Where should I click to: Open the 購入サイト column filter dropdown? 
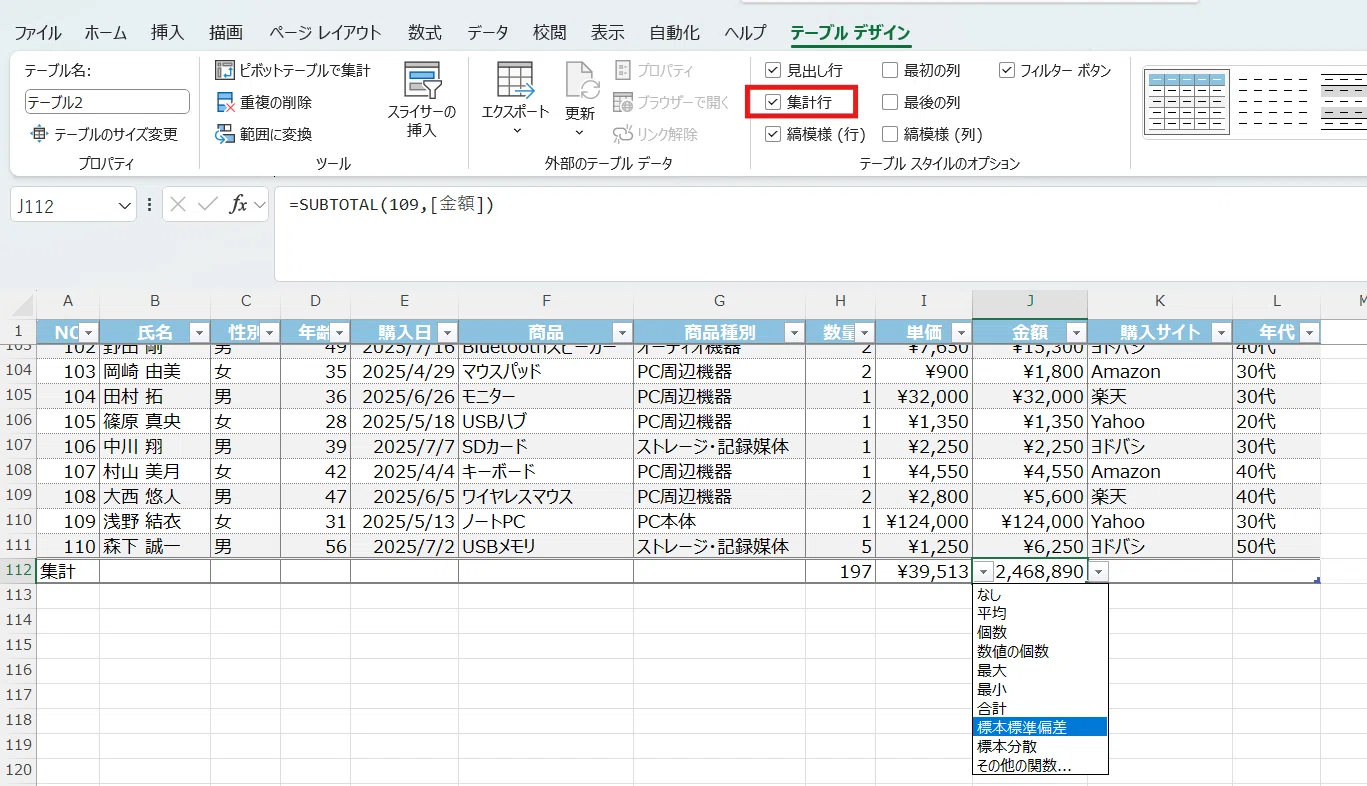pyautogui.click(x=1220, y=333)
